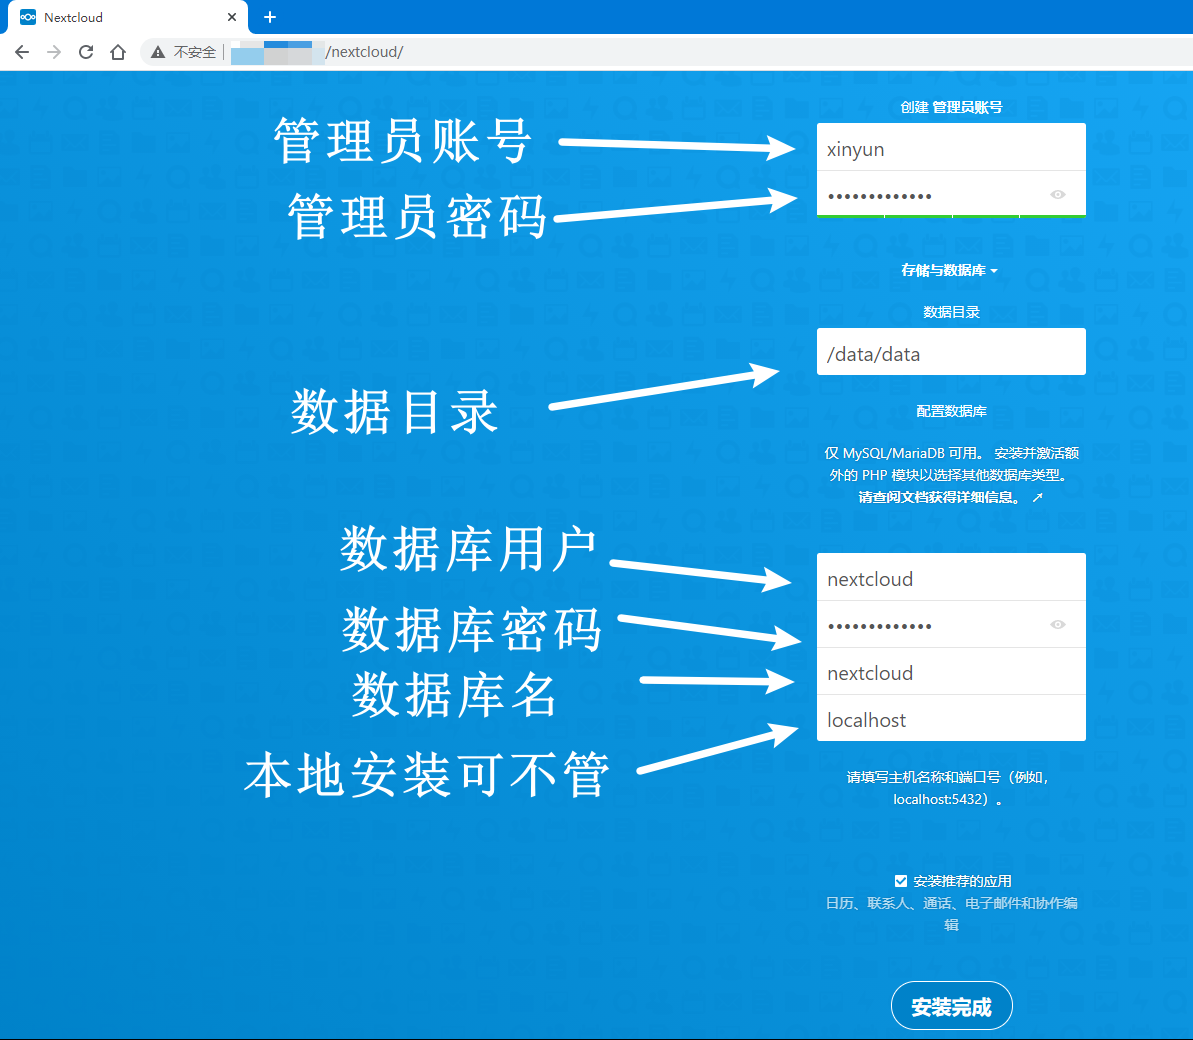1193x1040 pixels.
Task: Open the 请查阅文档获得详细信息 documentation link
Action: click(x=950, y=498)
